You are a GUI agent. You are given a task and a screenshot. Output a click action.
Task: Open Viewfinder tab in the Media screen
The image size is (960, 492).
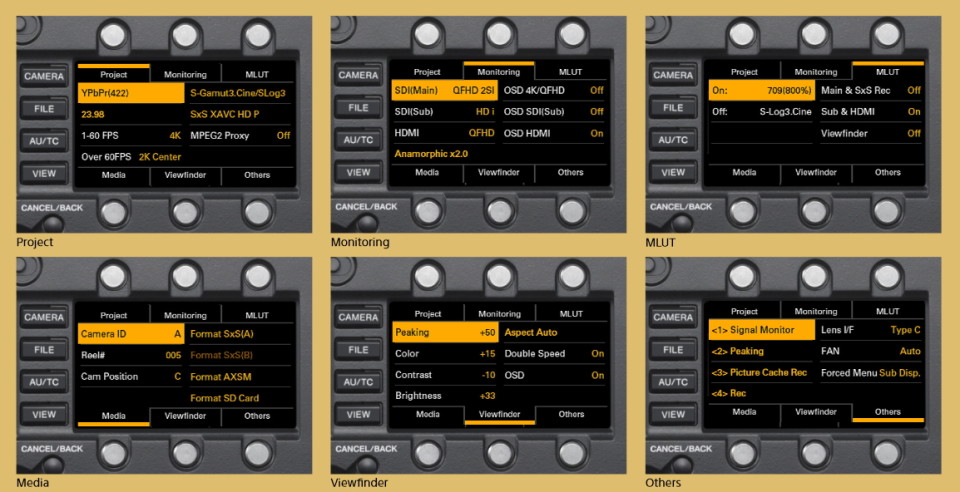[186, 416]
